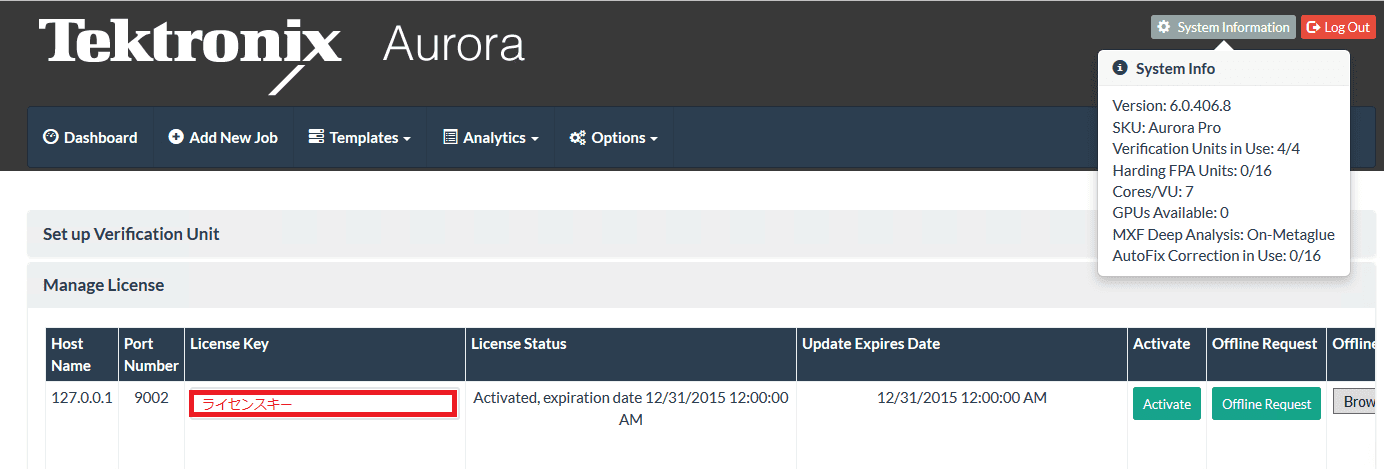1384x469 pixels.
Task: Click the plus icon beside Add New Job
Action: coord(176,137)
